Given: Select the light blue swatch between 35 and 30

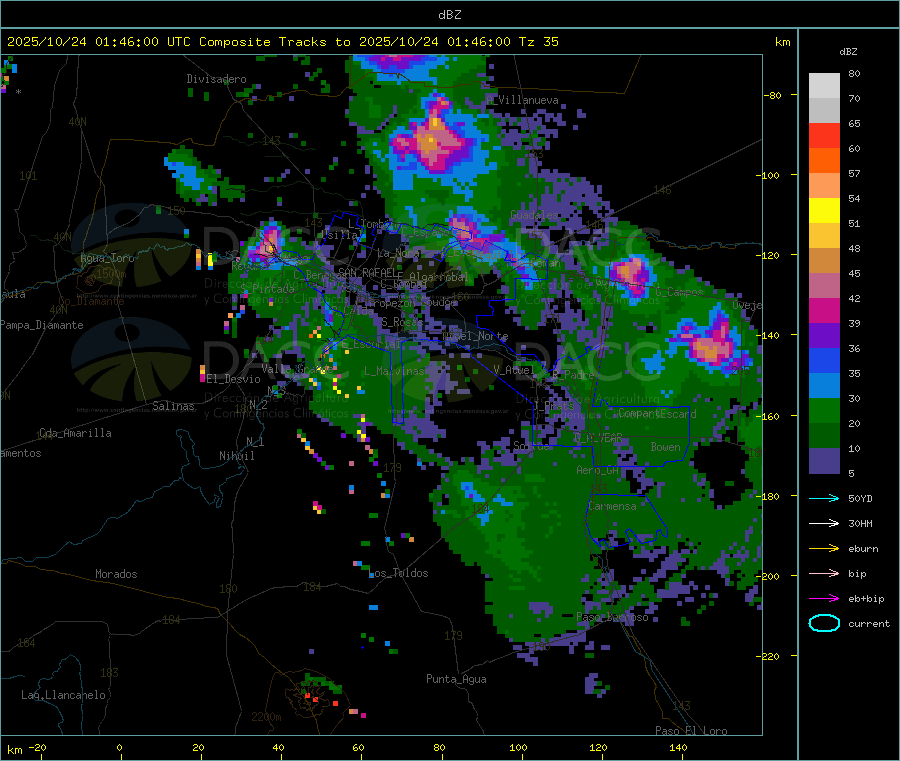Looking at the screenshot, I should [x=824, y=386].
